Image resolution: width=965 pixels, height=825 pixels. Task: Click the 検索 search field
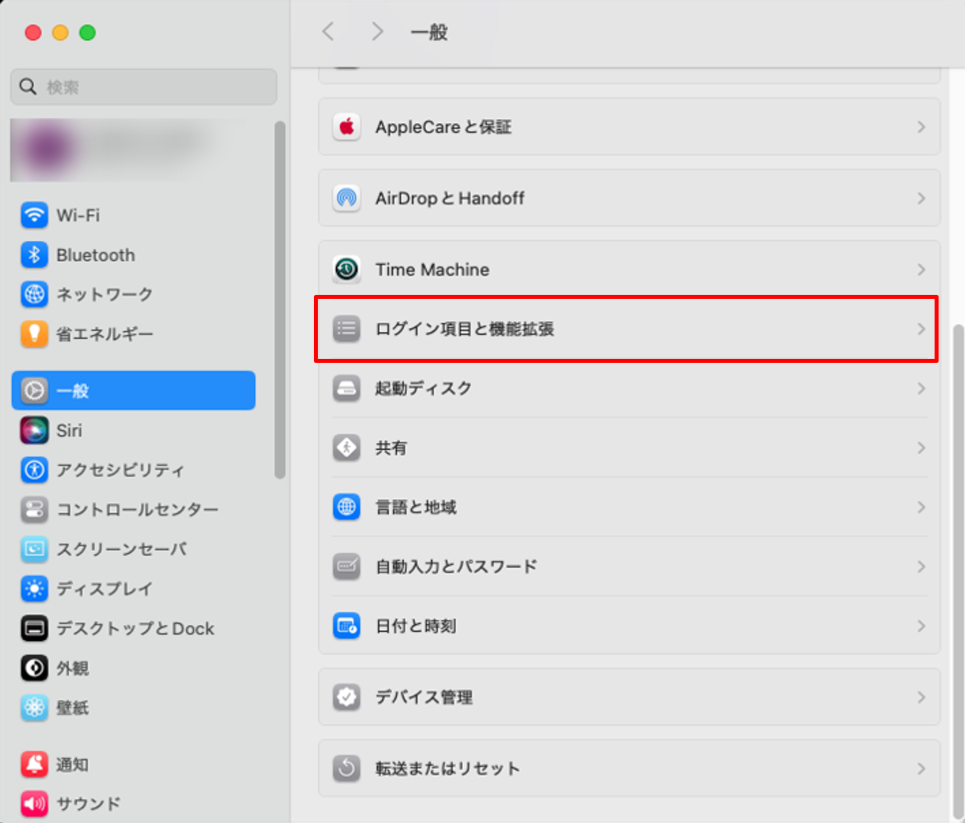coord(143,87)
